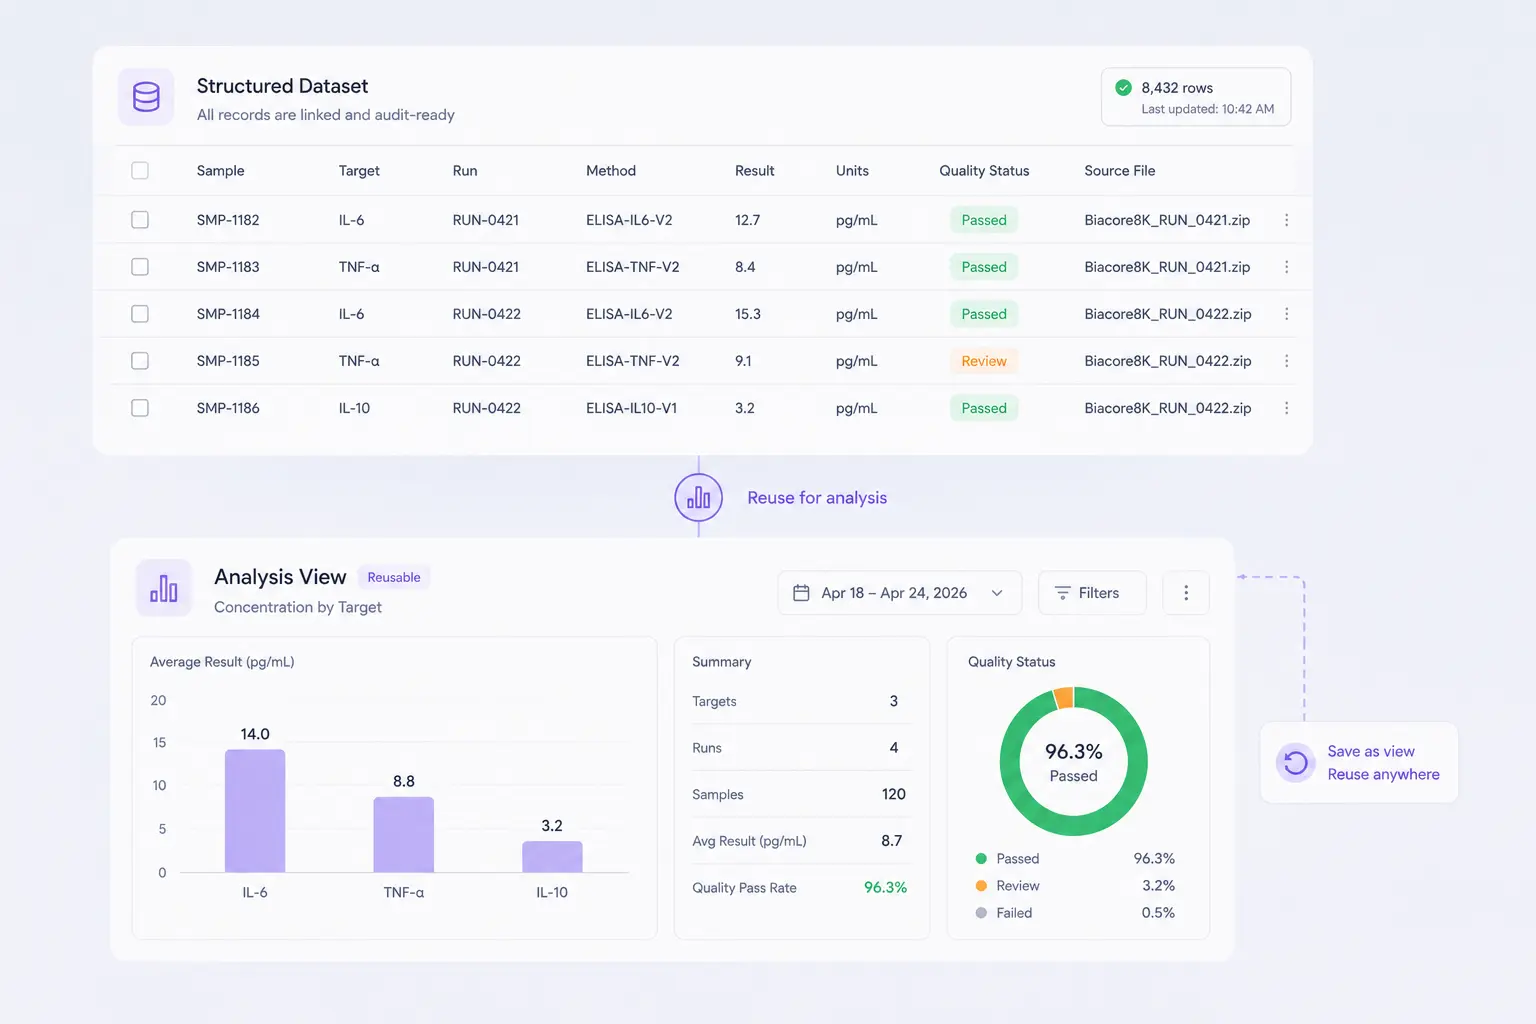Image resolution: width=1536 pixels, height=1024 pixels.
Task: Open the Analysis View three-dot menu
Action: click(x=1186, y=593)
